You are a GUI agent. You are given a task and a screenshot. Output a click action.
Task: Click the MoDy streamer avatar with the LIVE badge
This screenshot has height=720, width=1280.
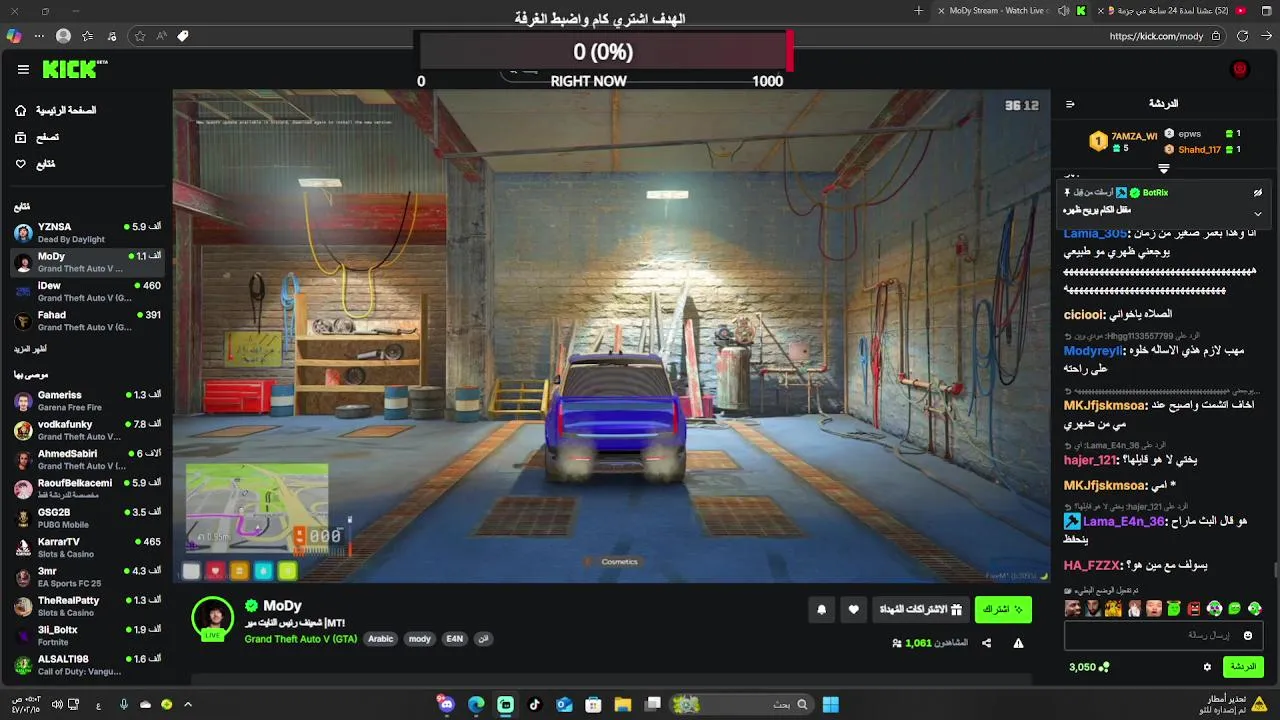tap(212, 619)
